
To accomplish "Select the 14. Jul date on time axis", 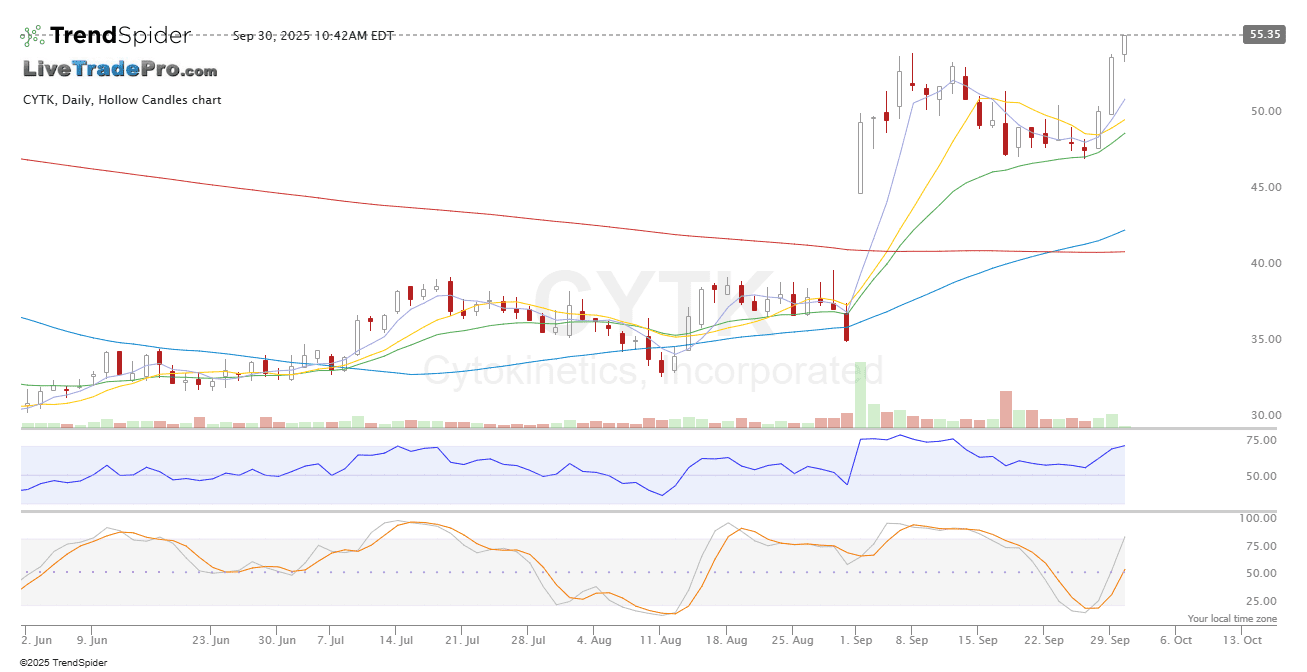I will click(397, 640).
